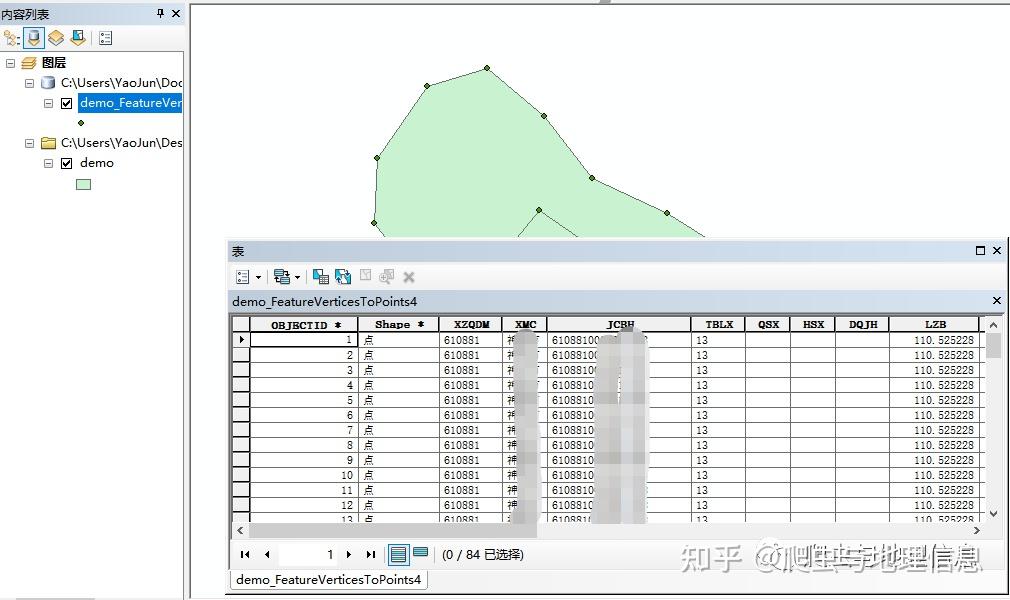Collapse the C:\Users\YaoJun geodatabase node
Screen dimensions: 1010x600
click(30, 82)
